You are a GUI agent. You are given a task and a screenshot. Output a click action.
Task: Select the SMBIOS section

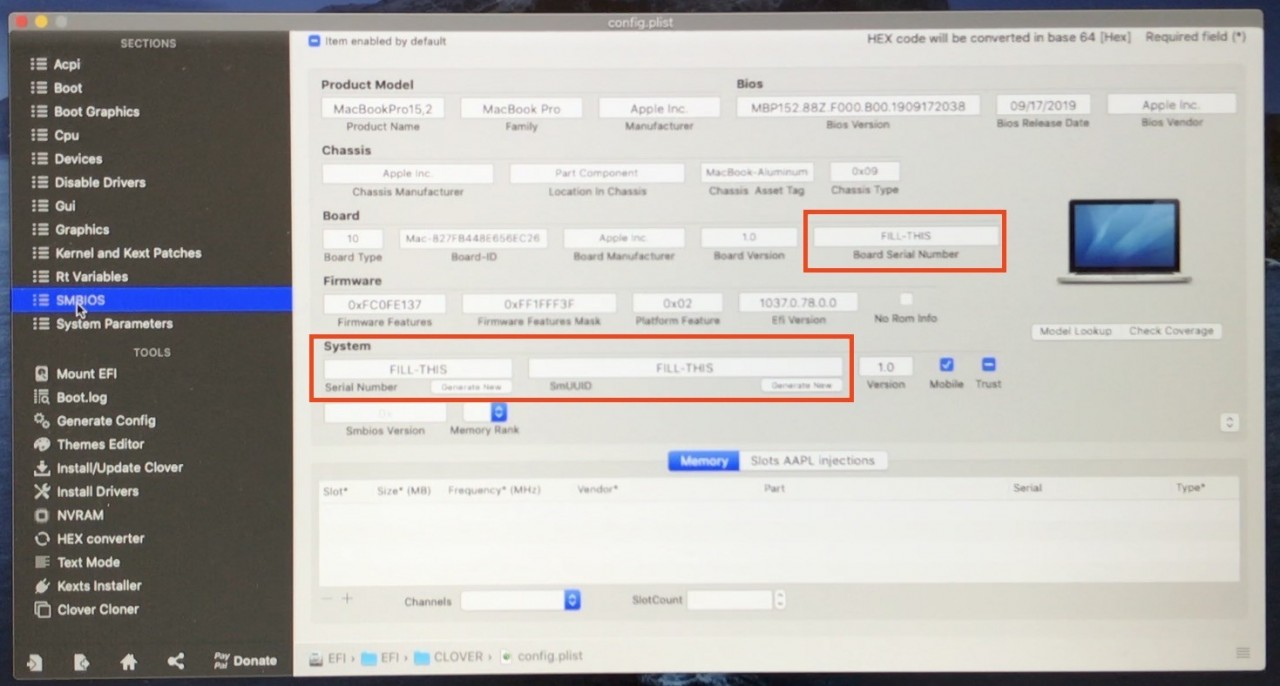click(153, 300)
